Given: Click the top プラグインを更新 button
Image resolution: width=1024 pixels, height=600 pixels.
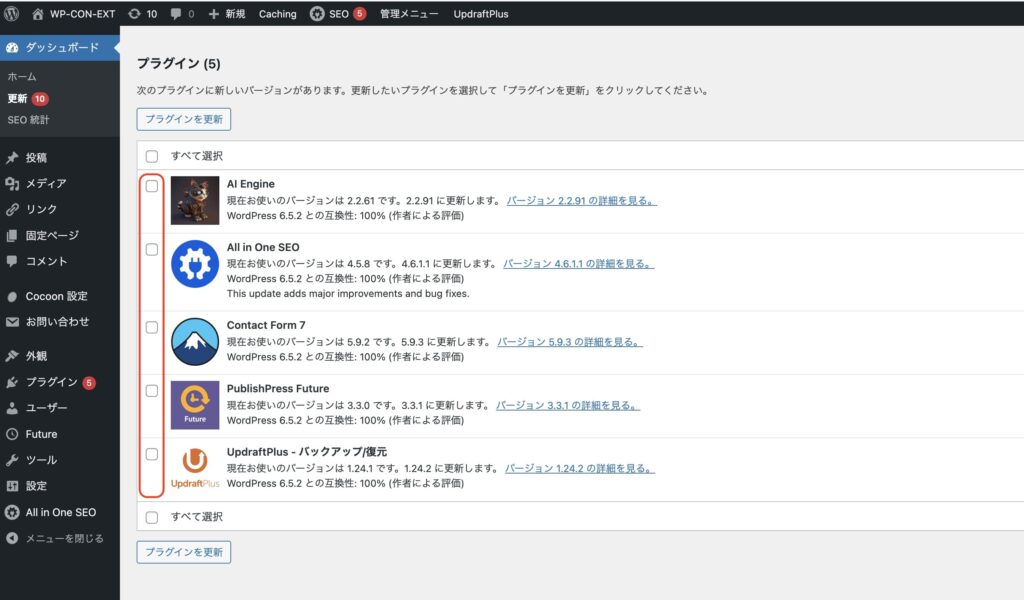Looking at the screenshot, I should [184, 119].
